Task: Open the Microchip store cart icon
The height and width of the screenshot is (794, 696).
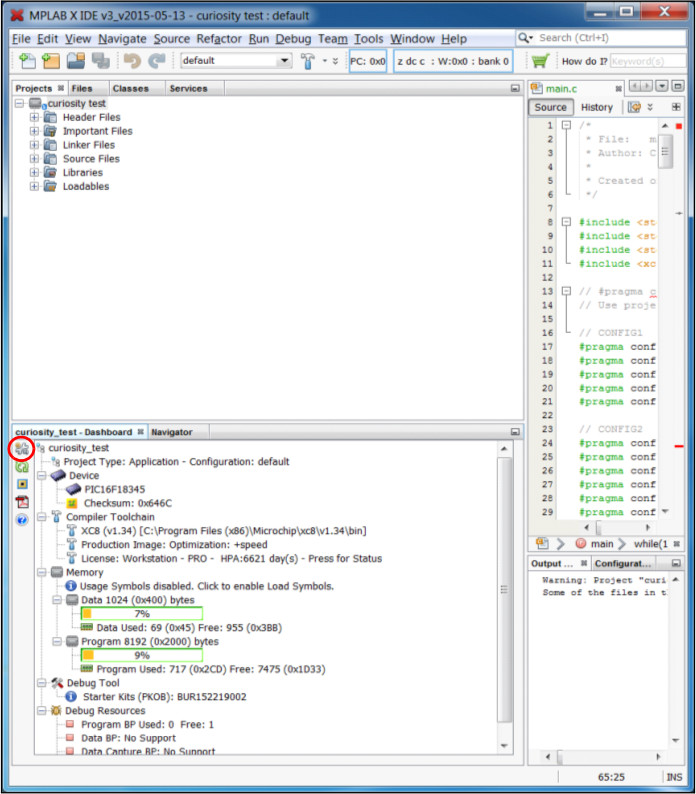Action: click(540, 61)
